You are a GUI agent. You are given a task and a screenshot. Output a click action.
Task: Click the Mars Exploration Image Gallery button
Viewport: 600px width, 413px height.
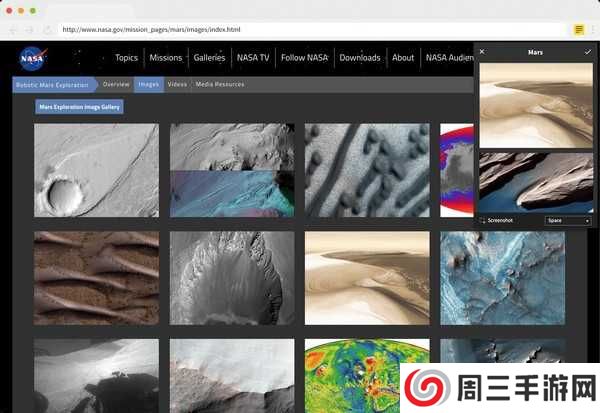coord(79,106)
